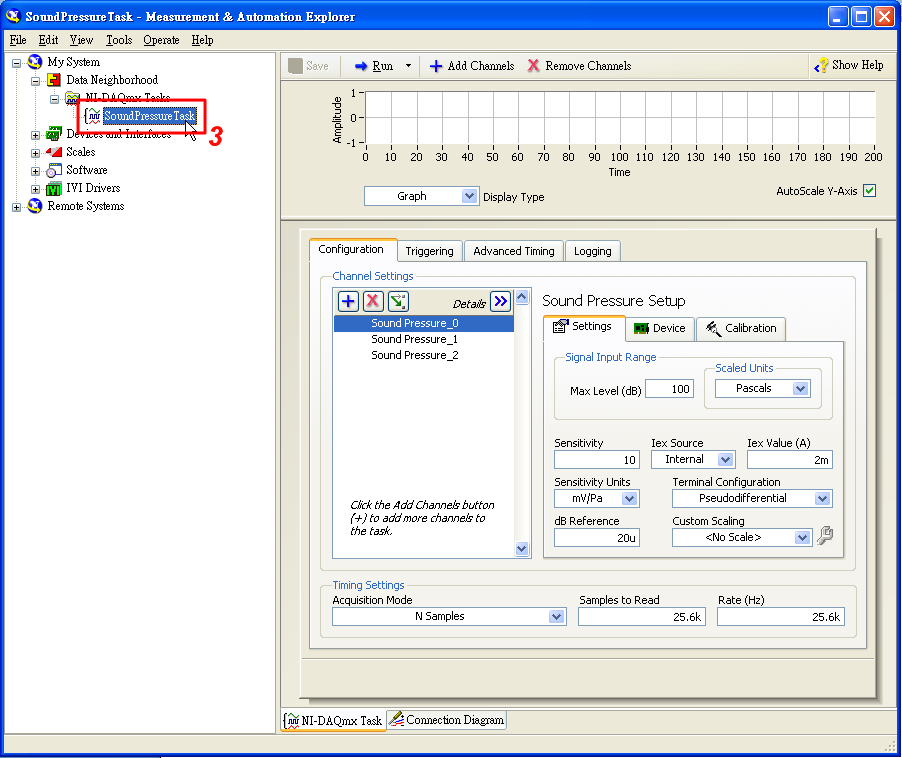Click the Data Neighborhood icon
Image resolution: width=902 pixels, height=758 pixels.
pos(54,80)
